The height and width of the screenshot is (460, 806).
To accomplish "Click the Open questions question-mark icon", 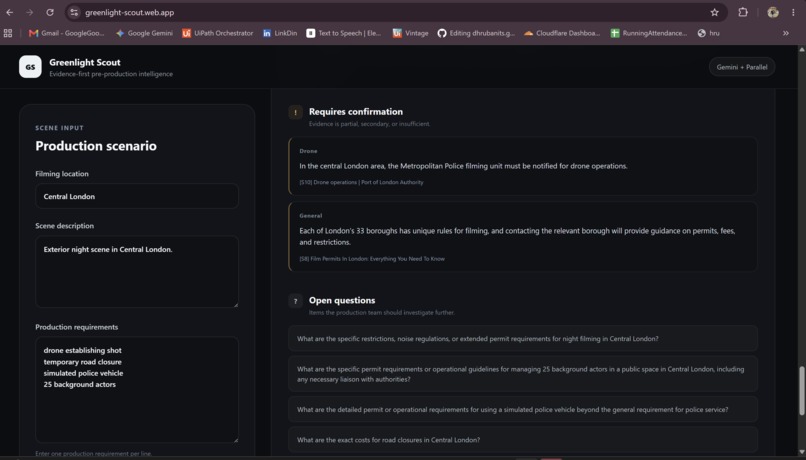I will tap(296, 301).
